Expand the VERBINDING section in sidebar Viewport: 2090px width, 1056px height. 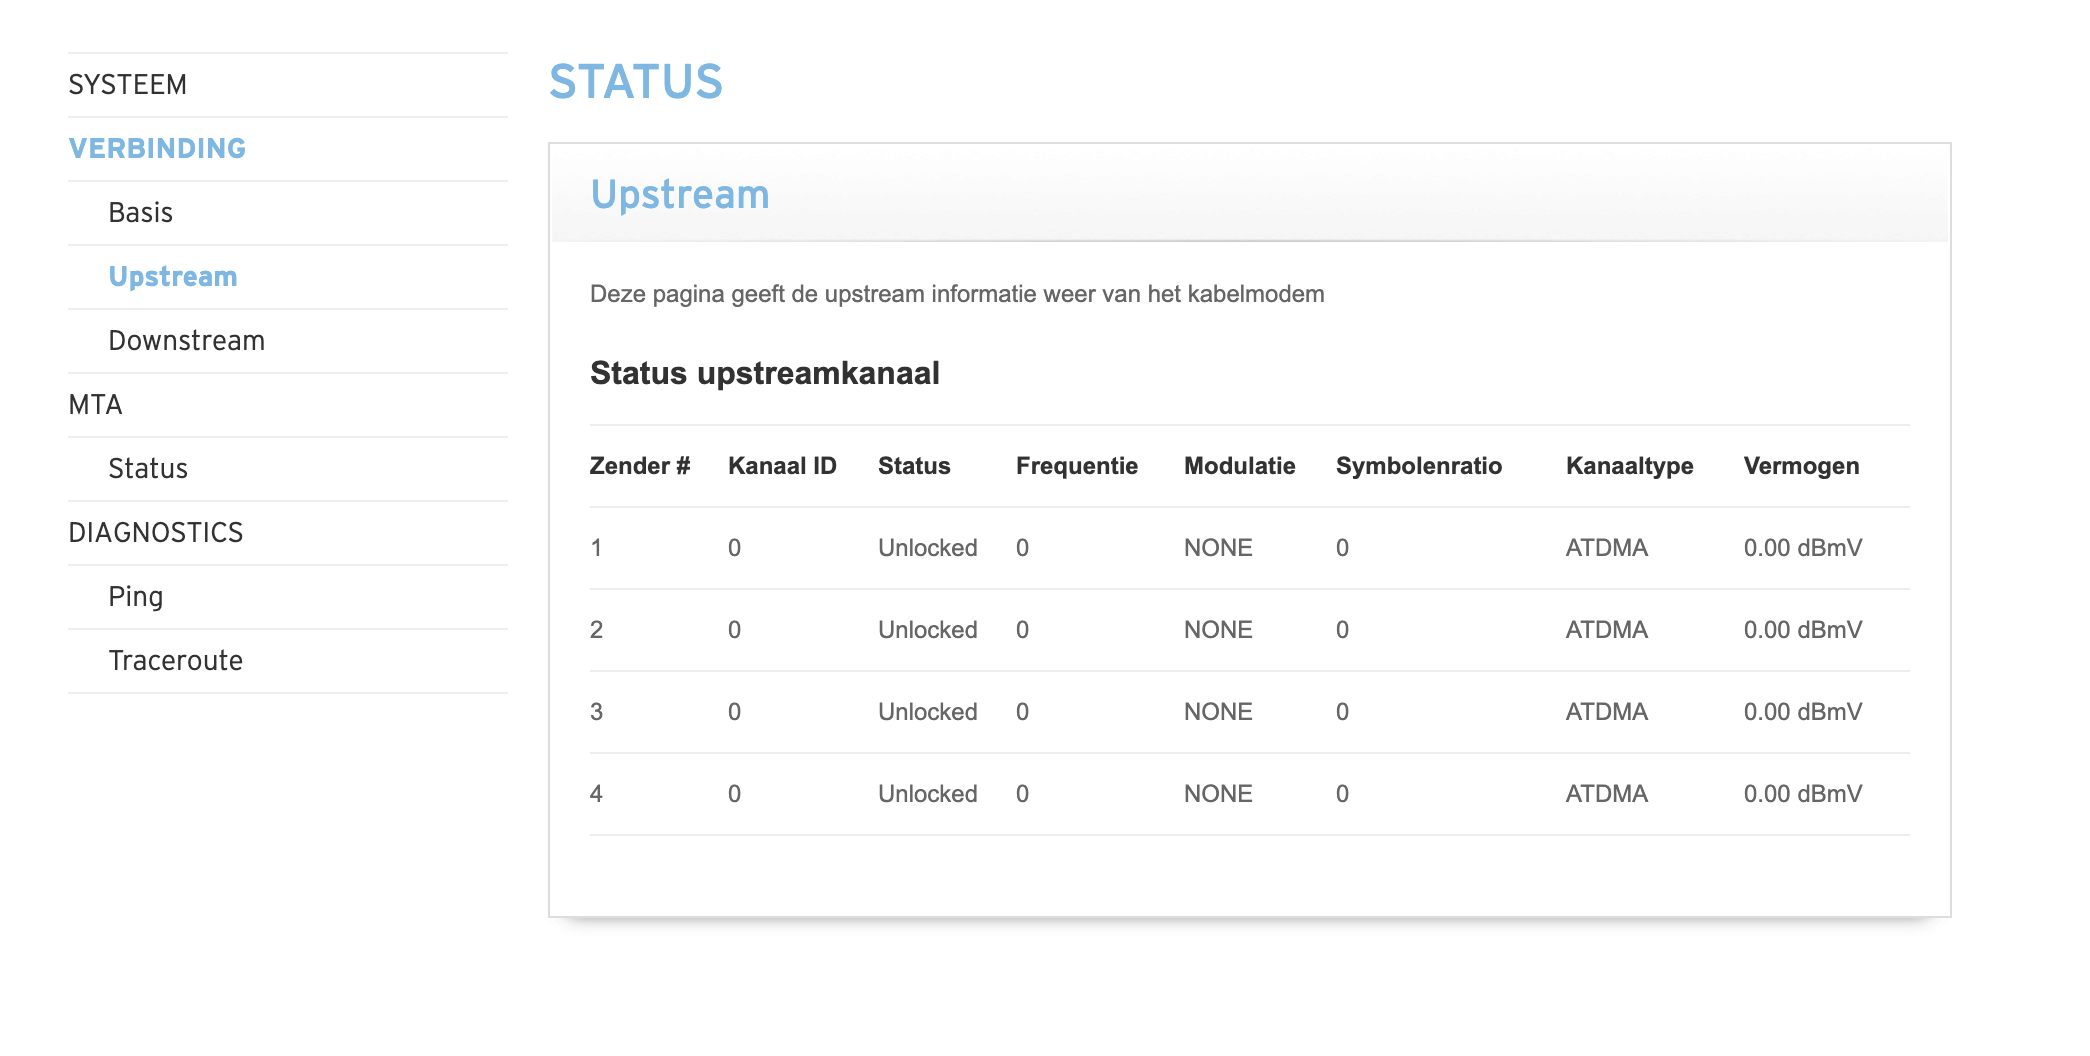157,149
